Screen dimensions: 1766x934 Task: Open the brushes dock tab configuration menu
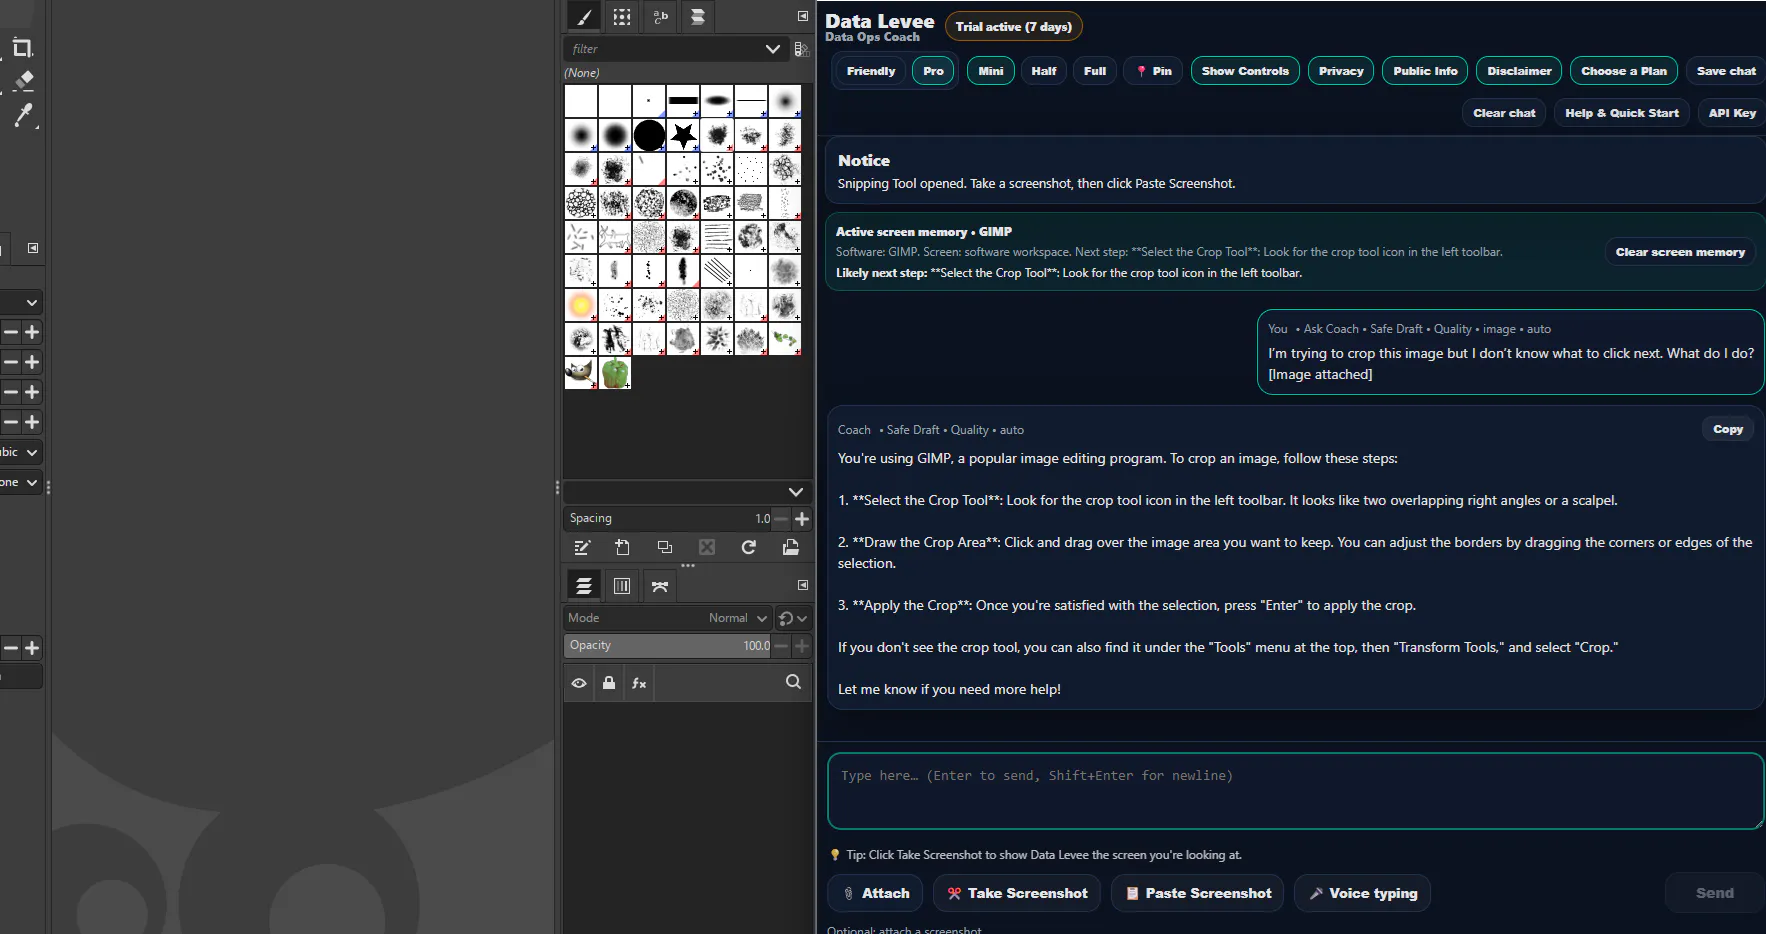click(802, 16)
